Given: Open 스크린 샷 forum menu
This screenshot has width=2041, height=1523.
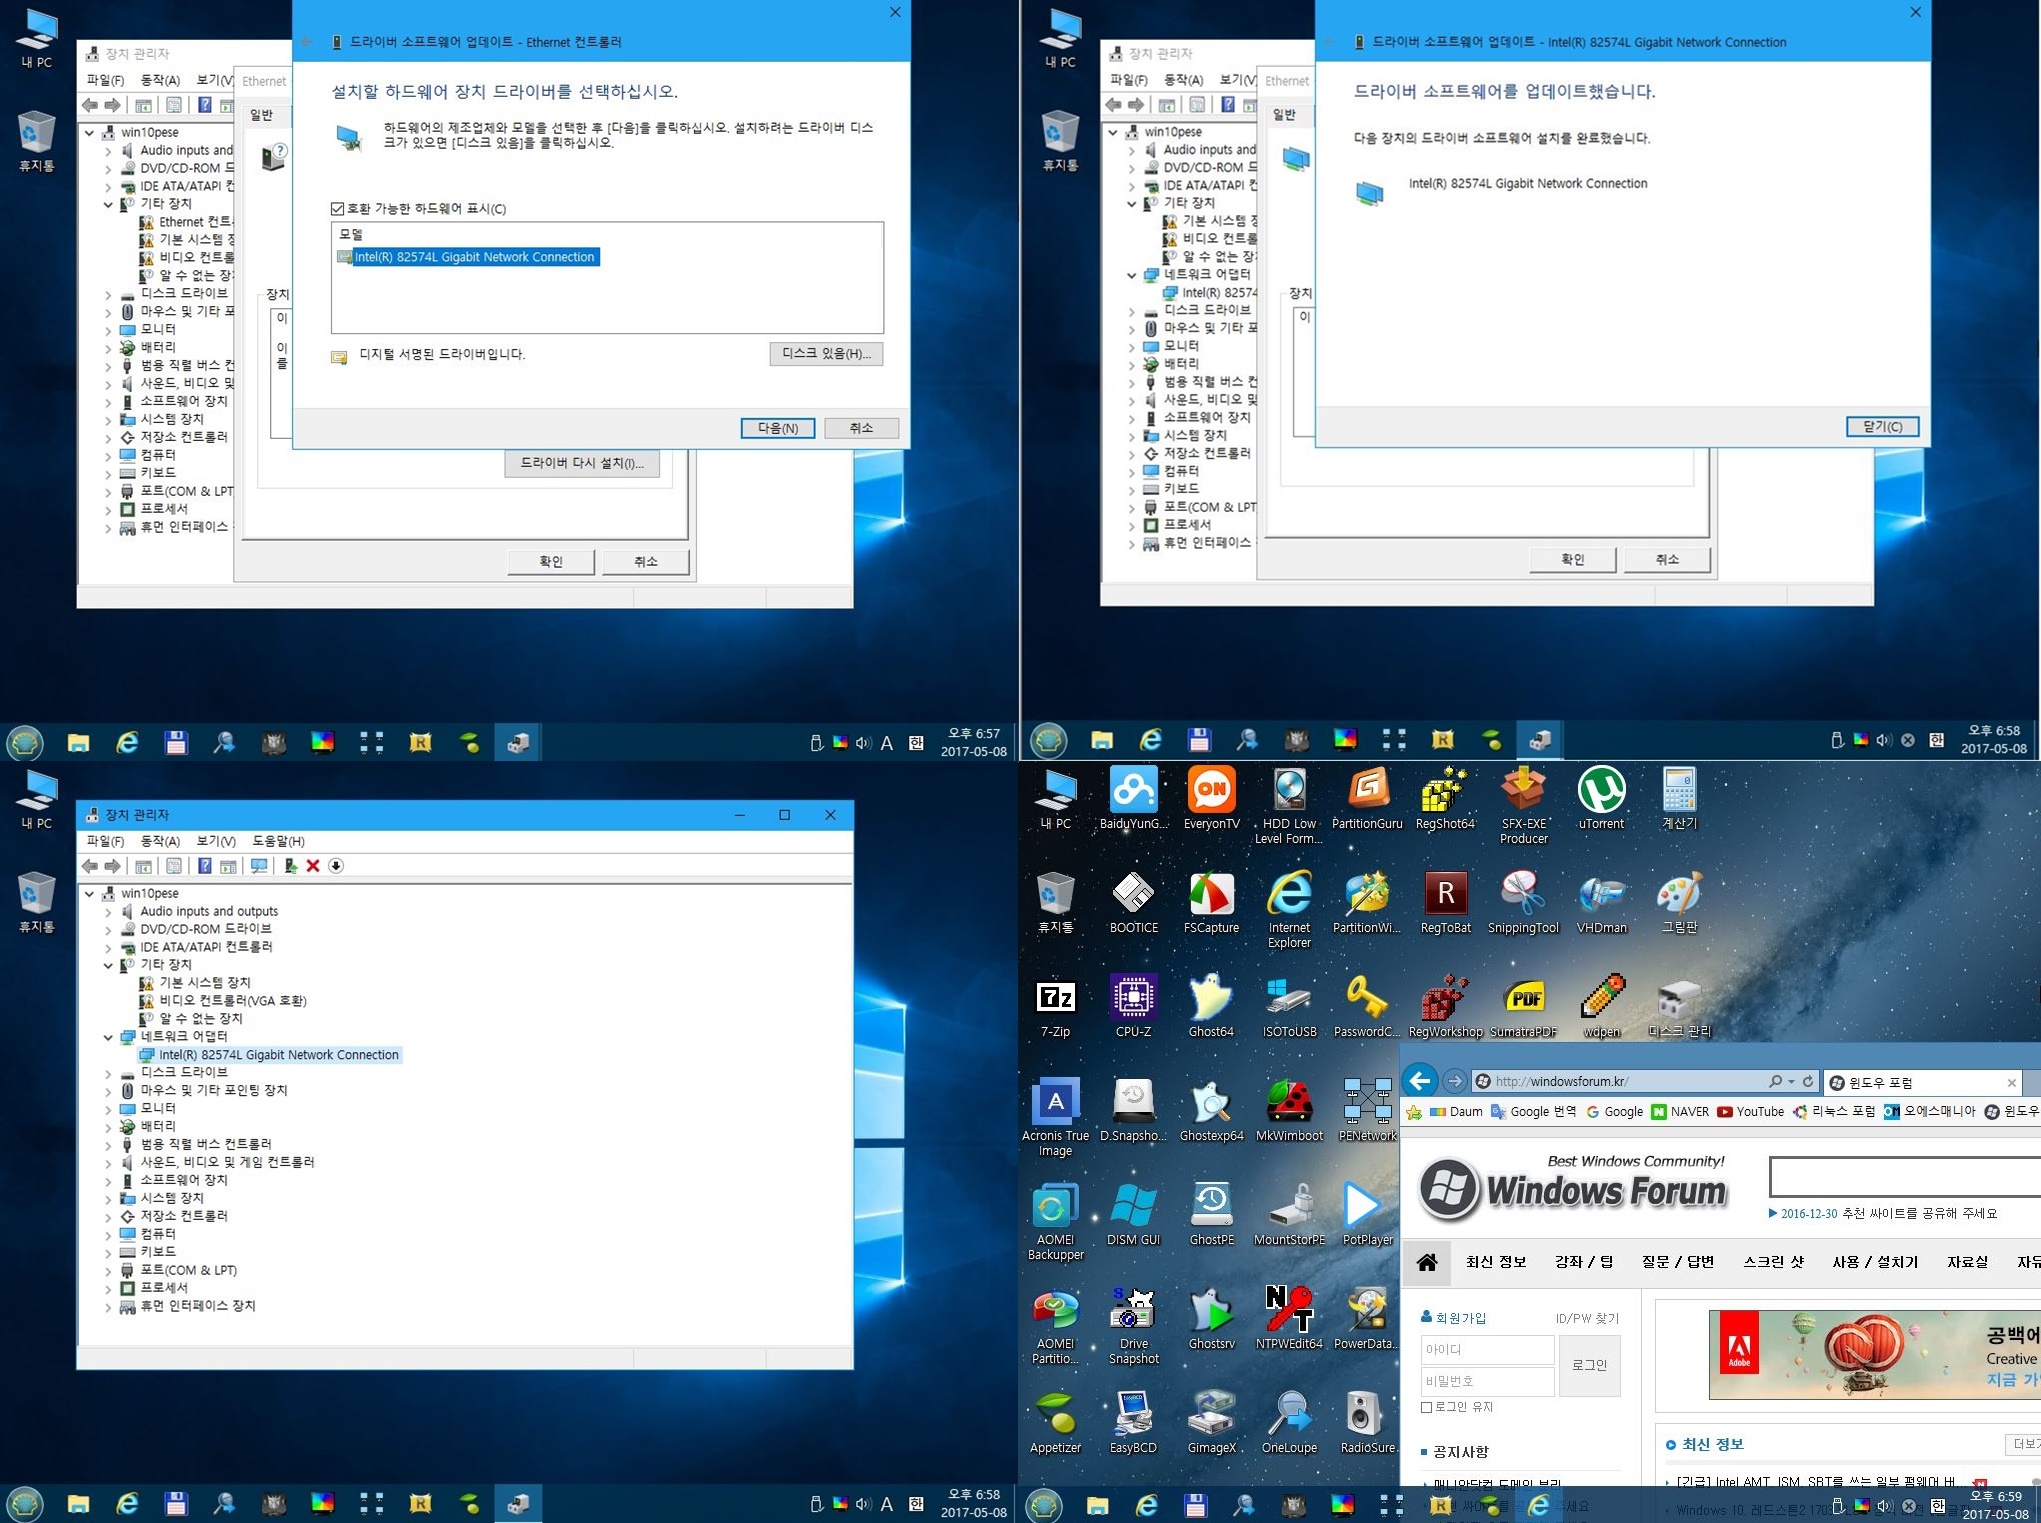Looking at the screenshot, I should 1775,1262.
